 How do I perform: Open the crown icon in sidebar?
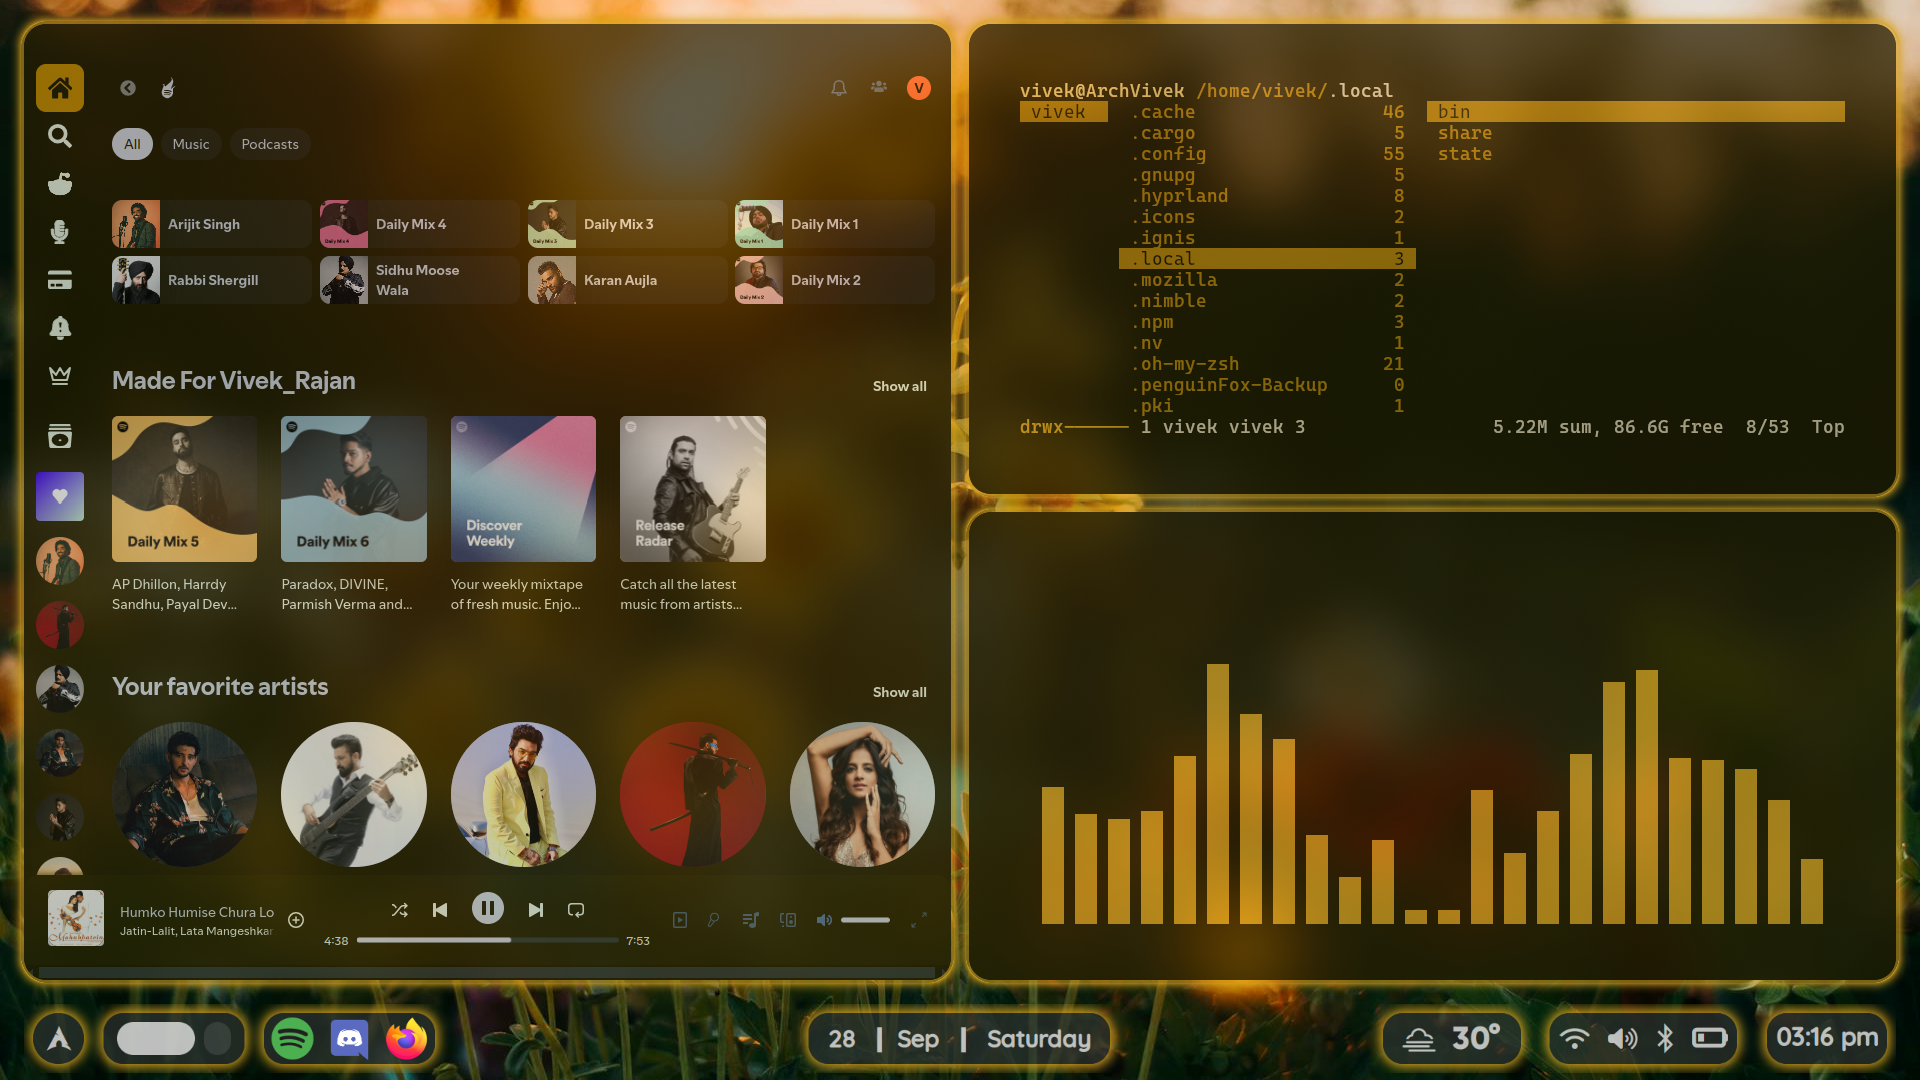[x=60, y=376]
